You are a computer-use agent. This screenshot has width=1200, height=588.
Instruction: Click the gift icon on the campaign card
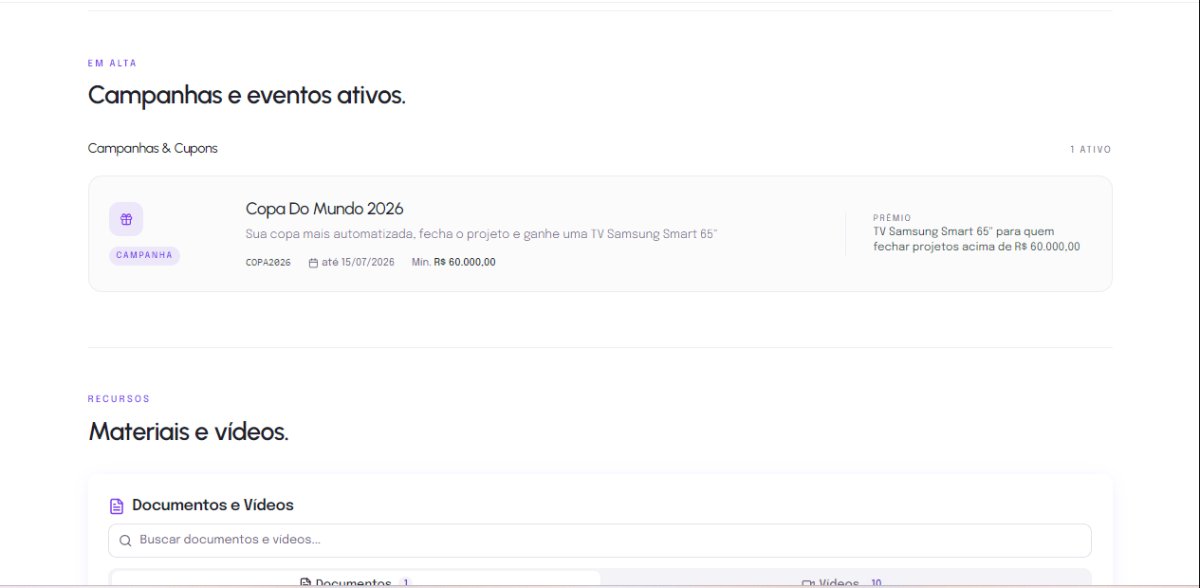pyautogui.click(x=126, y=219)
